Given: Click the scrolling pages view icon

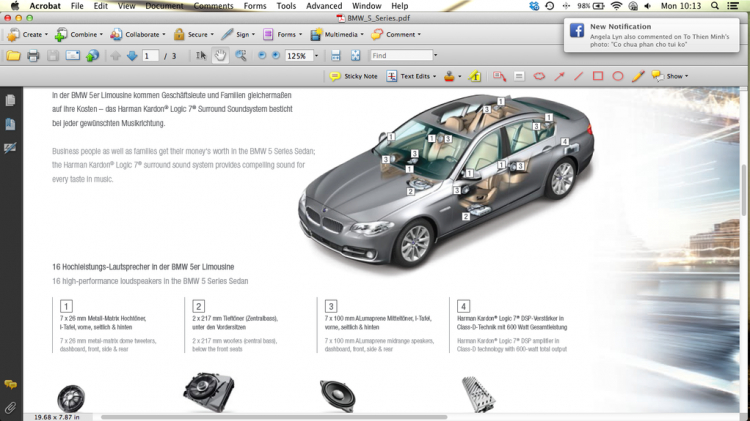Looking at the screenshot, I should pos(336,55).
